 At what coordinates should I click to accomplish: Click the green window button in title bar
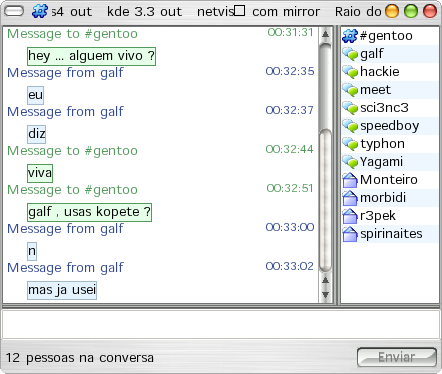click(411, 11)
